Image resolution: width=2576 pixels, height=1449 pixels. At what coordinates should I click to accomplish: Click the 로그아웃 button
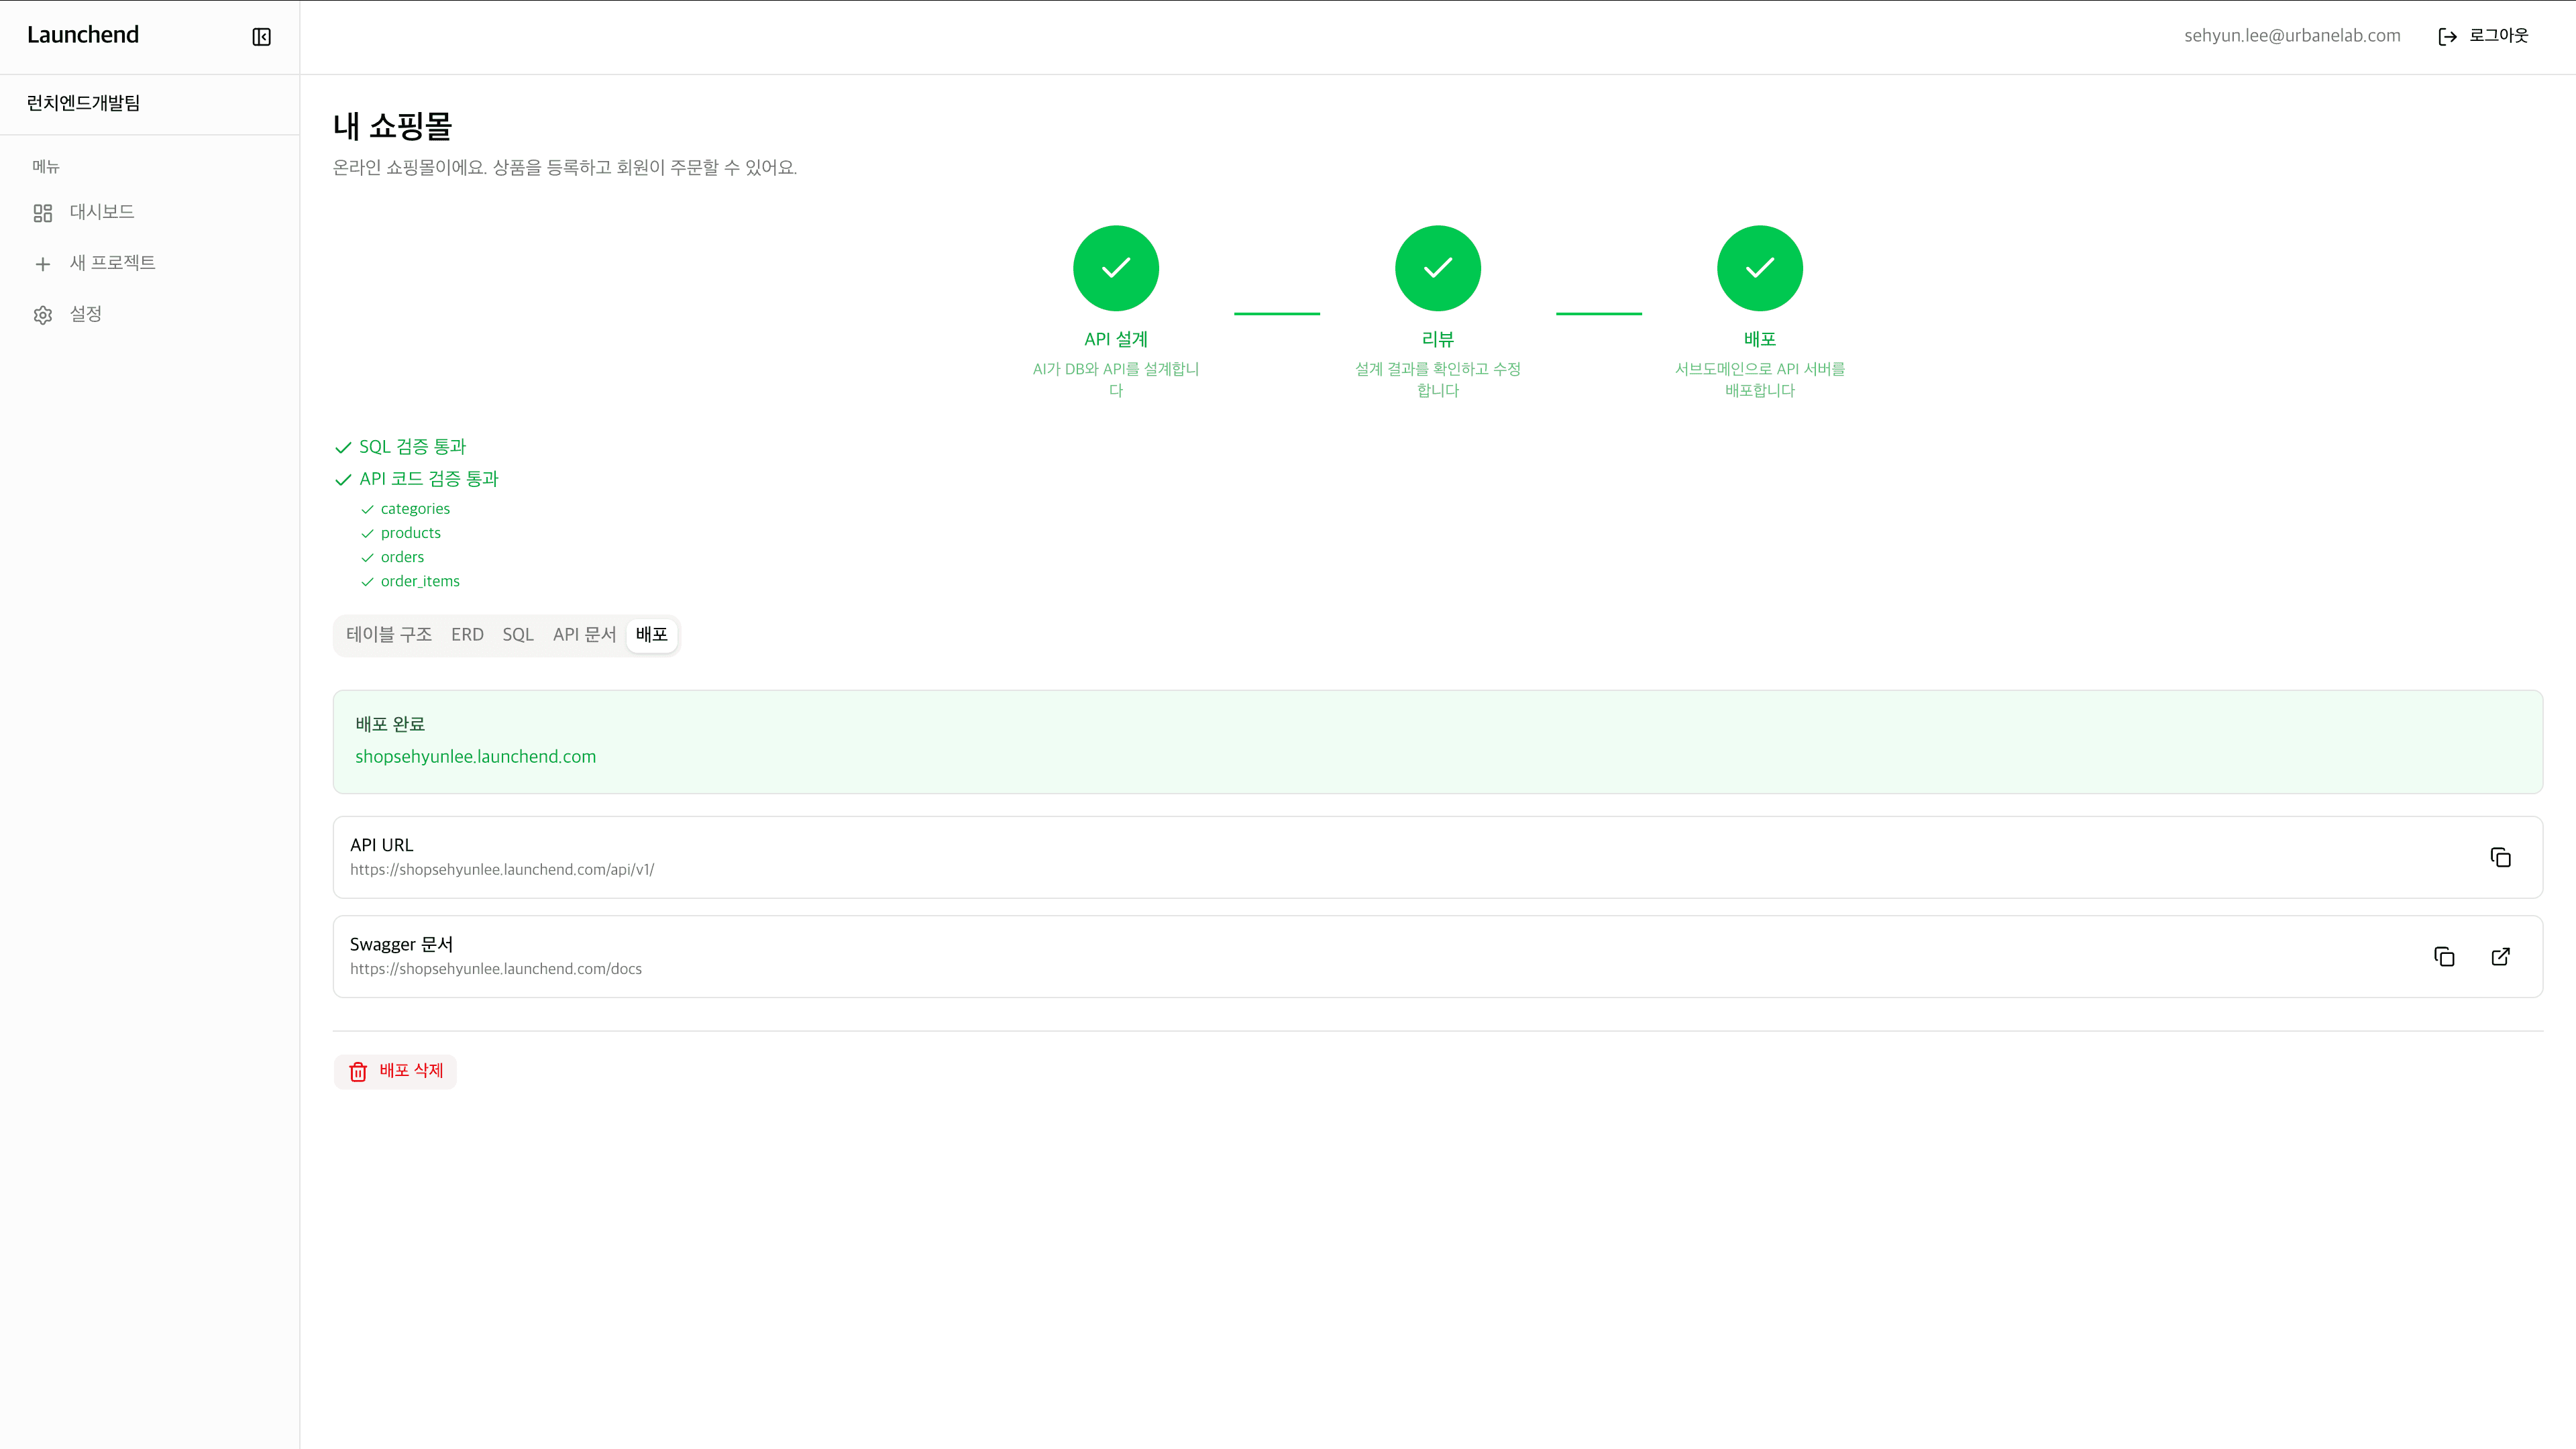2484,36
